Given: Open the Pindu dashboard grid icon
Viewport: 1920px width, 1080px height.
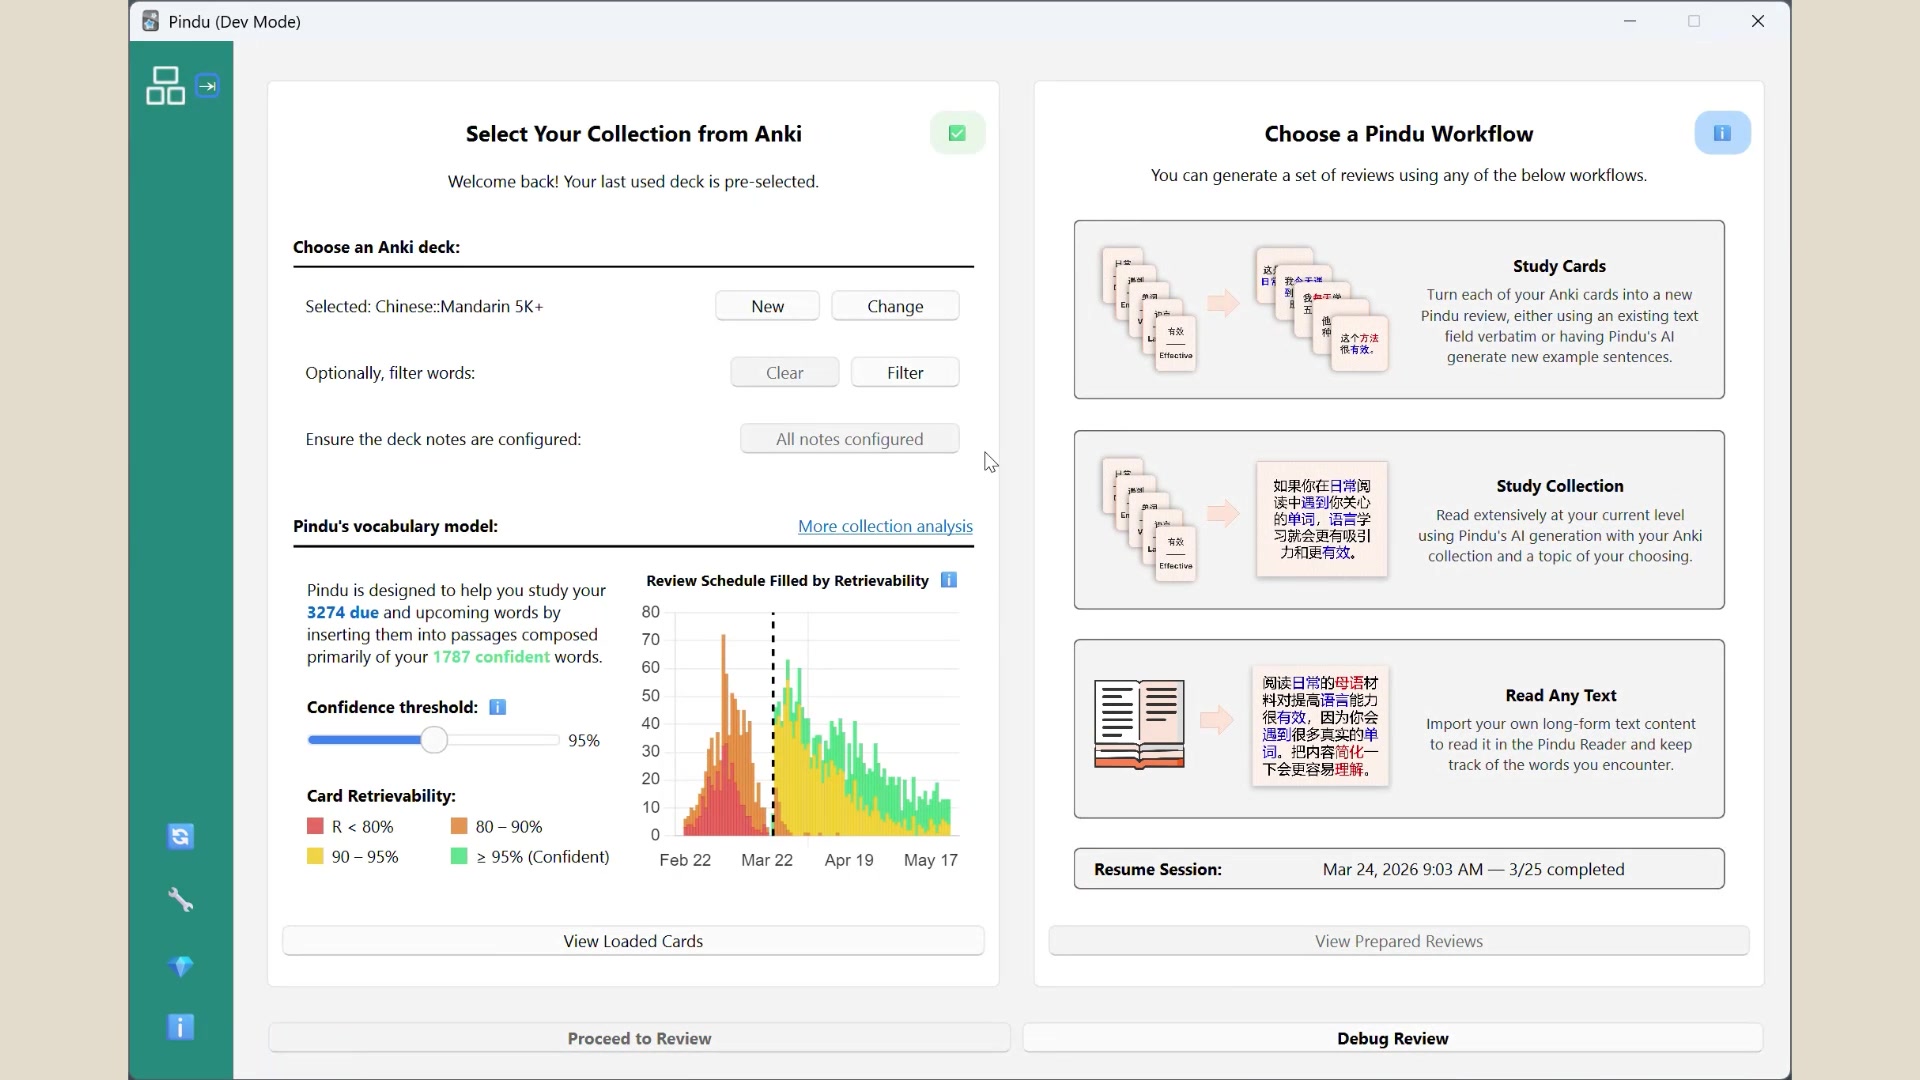Looking at the screenshot, I should pyautogui.click(x=165, y=86).
